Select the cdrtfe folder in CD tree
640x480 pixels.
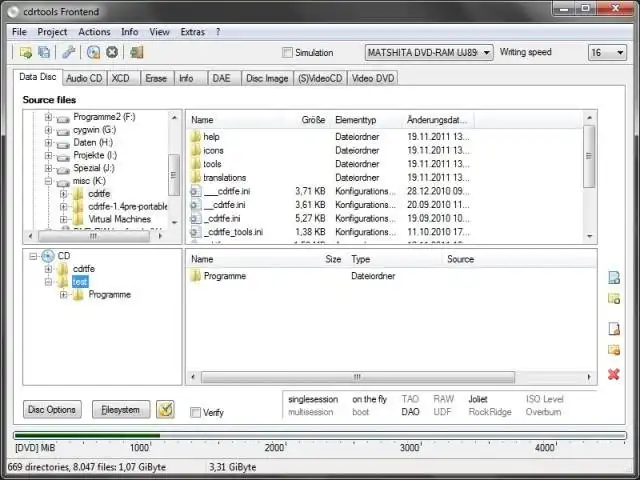(x=84, y=269)
